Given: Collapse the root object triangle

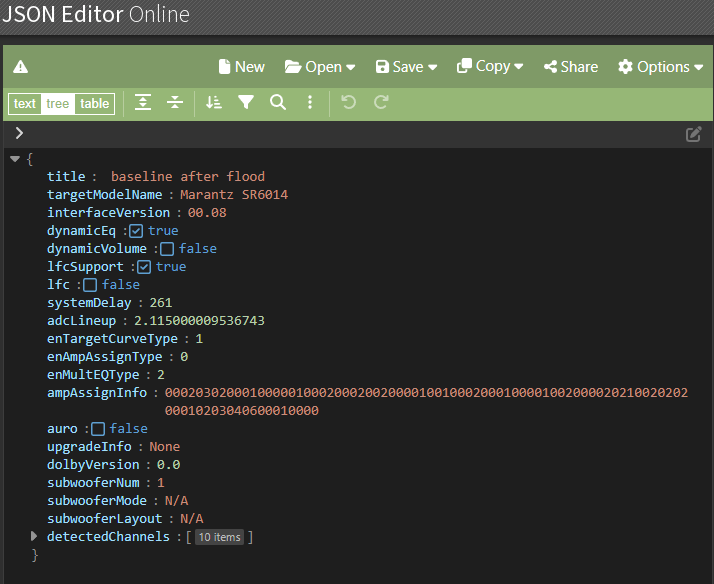Looking at the screenshot, I should click(x=15, y=159).
